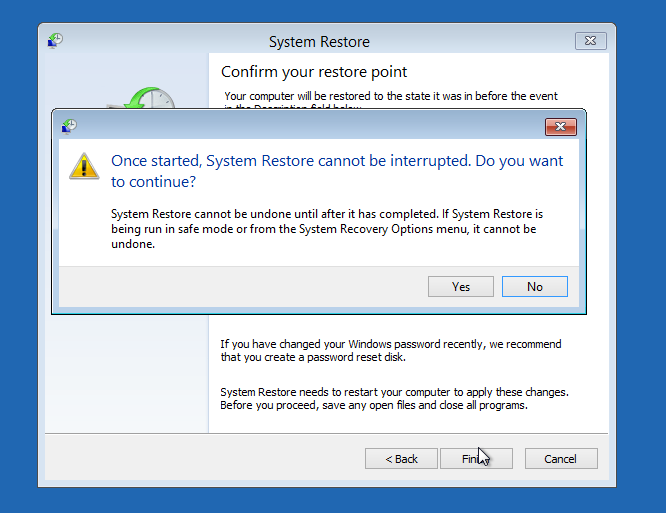Viewport: 666px width, 513px height.
Task: Click the Confirm your restore point heading
Action: click(x=314, y=72)
